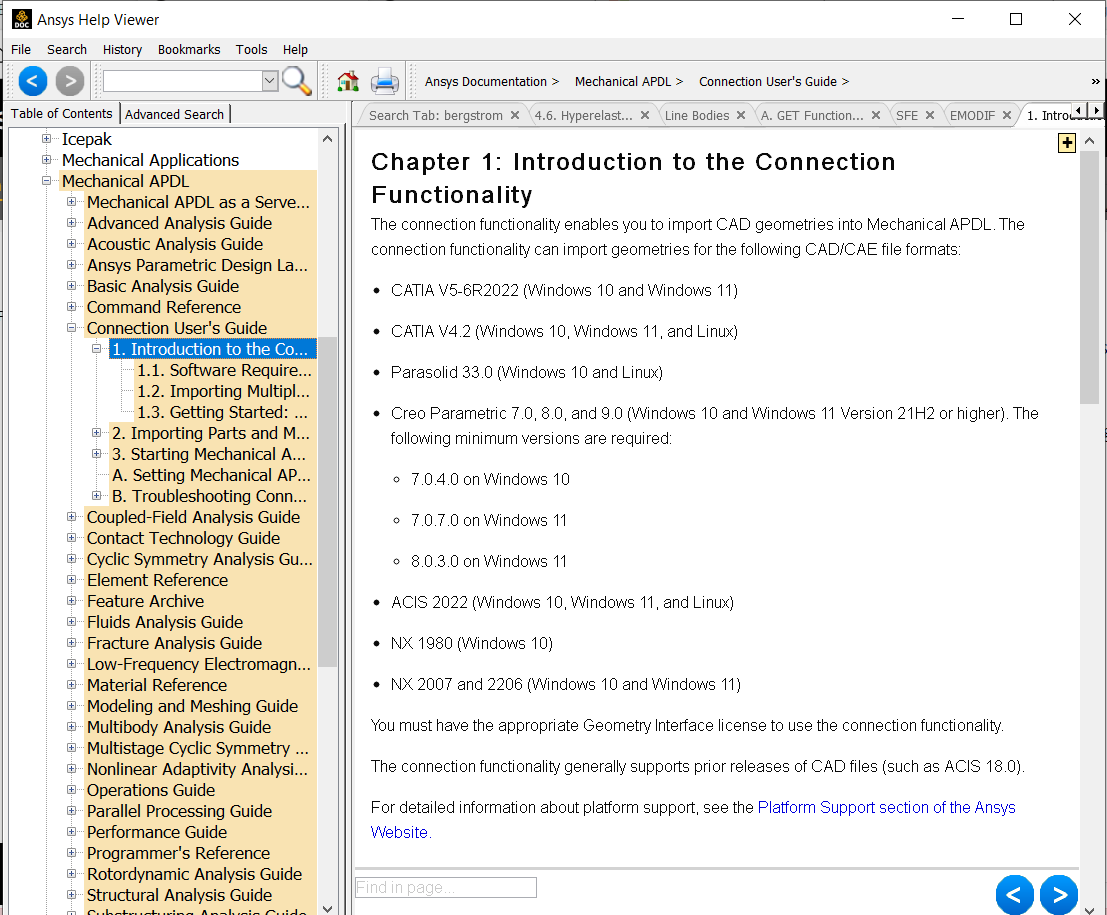Close the SFE tab
The width and height of the screenshot is (1107, 915).
[x=929, y=115]
